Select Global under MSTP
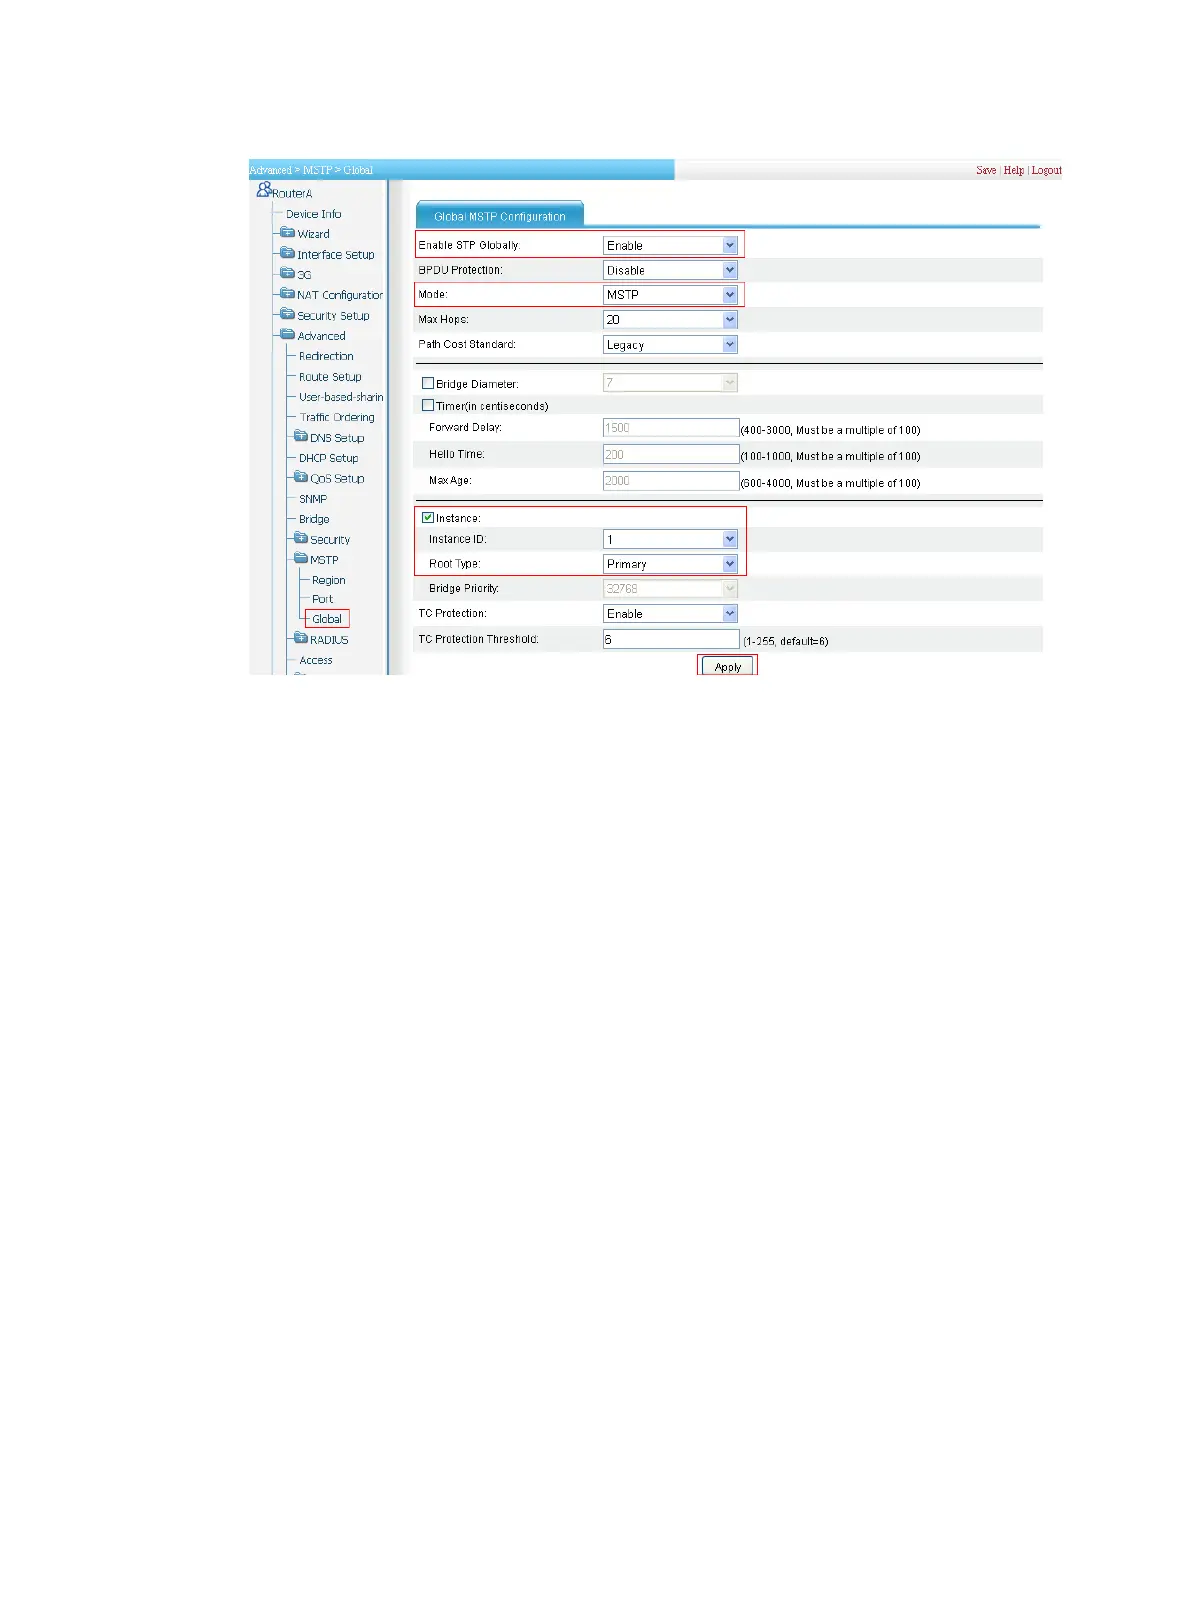 [x=327, y=619]
